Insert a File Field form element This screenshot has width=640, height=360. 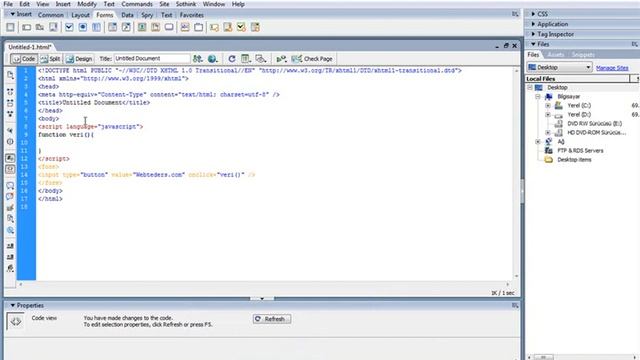(x=156, y=27)
